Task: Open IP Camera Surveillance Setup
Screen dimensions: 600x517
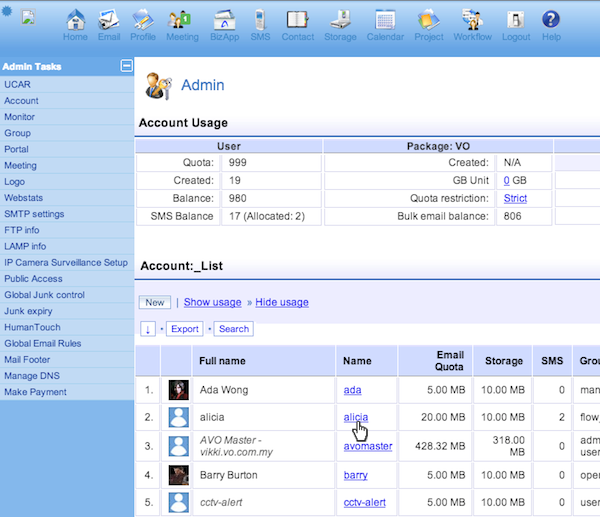Action: point(66,263)
